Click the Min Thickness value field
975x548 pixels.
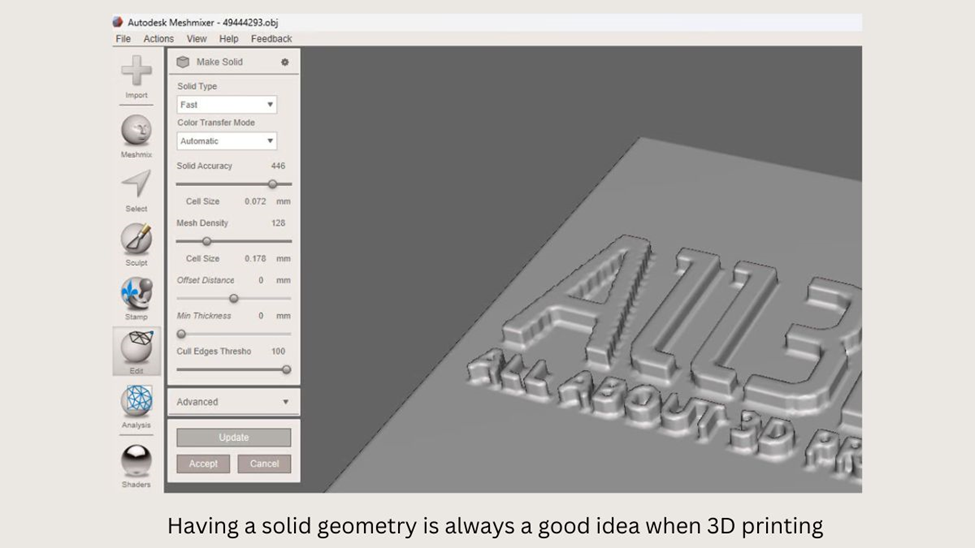coord(261,316)
